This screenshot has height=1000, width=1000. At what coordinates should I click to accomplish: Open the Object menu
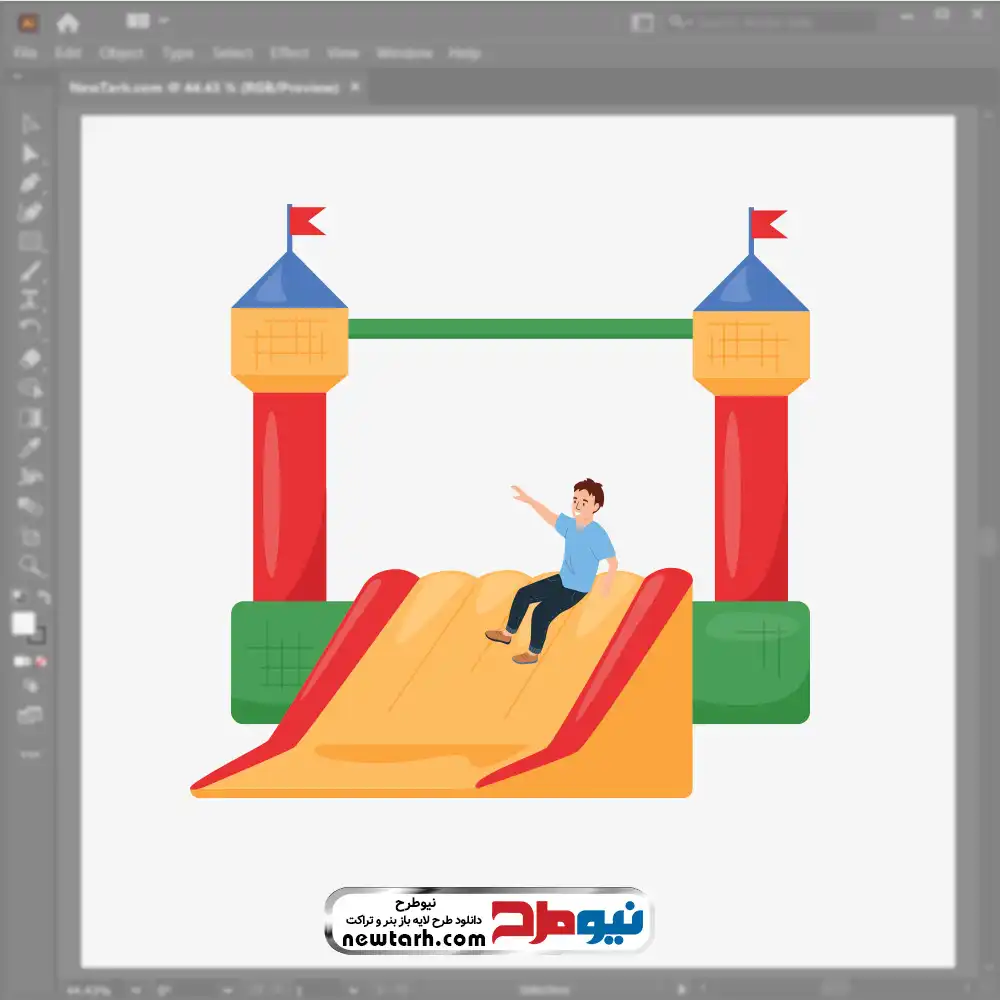(121, 53)
